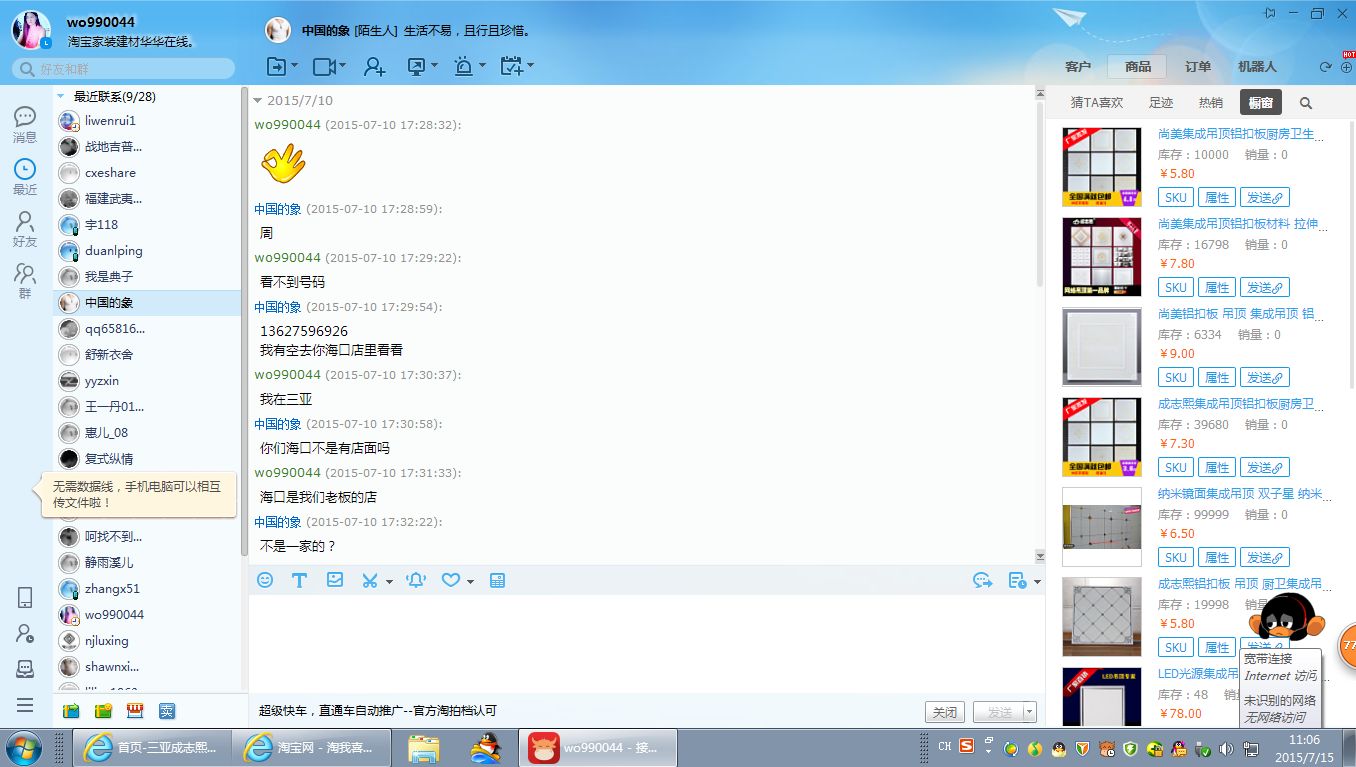The width and height of the screenshot is (1356, 767).
Task: Send a window shake with the bell icon
Action: [417, 580]
